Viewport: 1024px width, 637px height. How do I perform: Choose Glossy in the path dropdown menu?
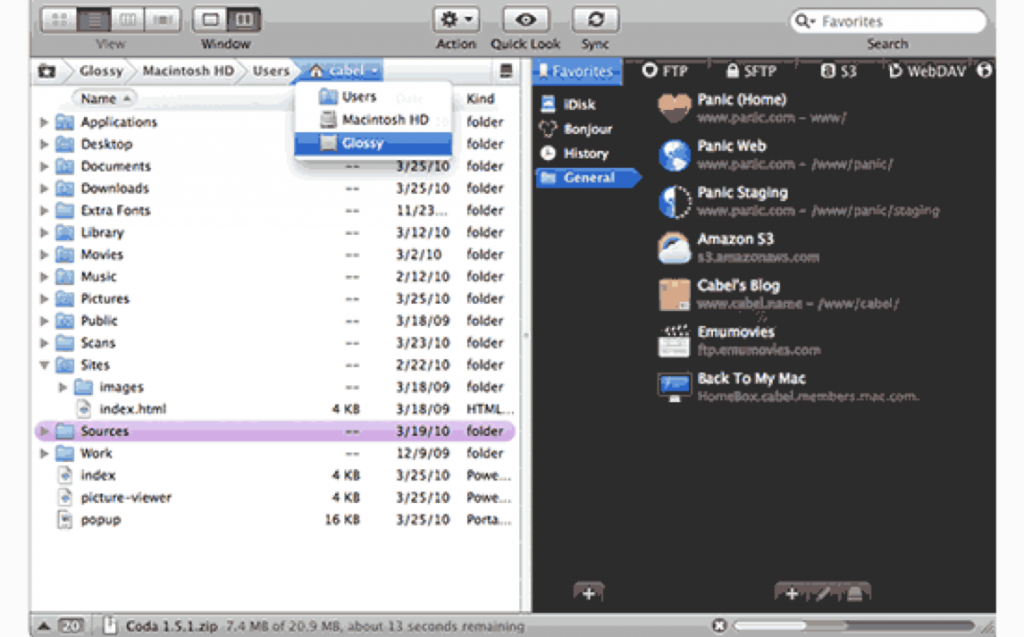pos(373,143)
